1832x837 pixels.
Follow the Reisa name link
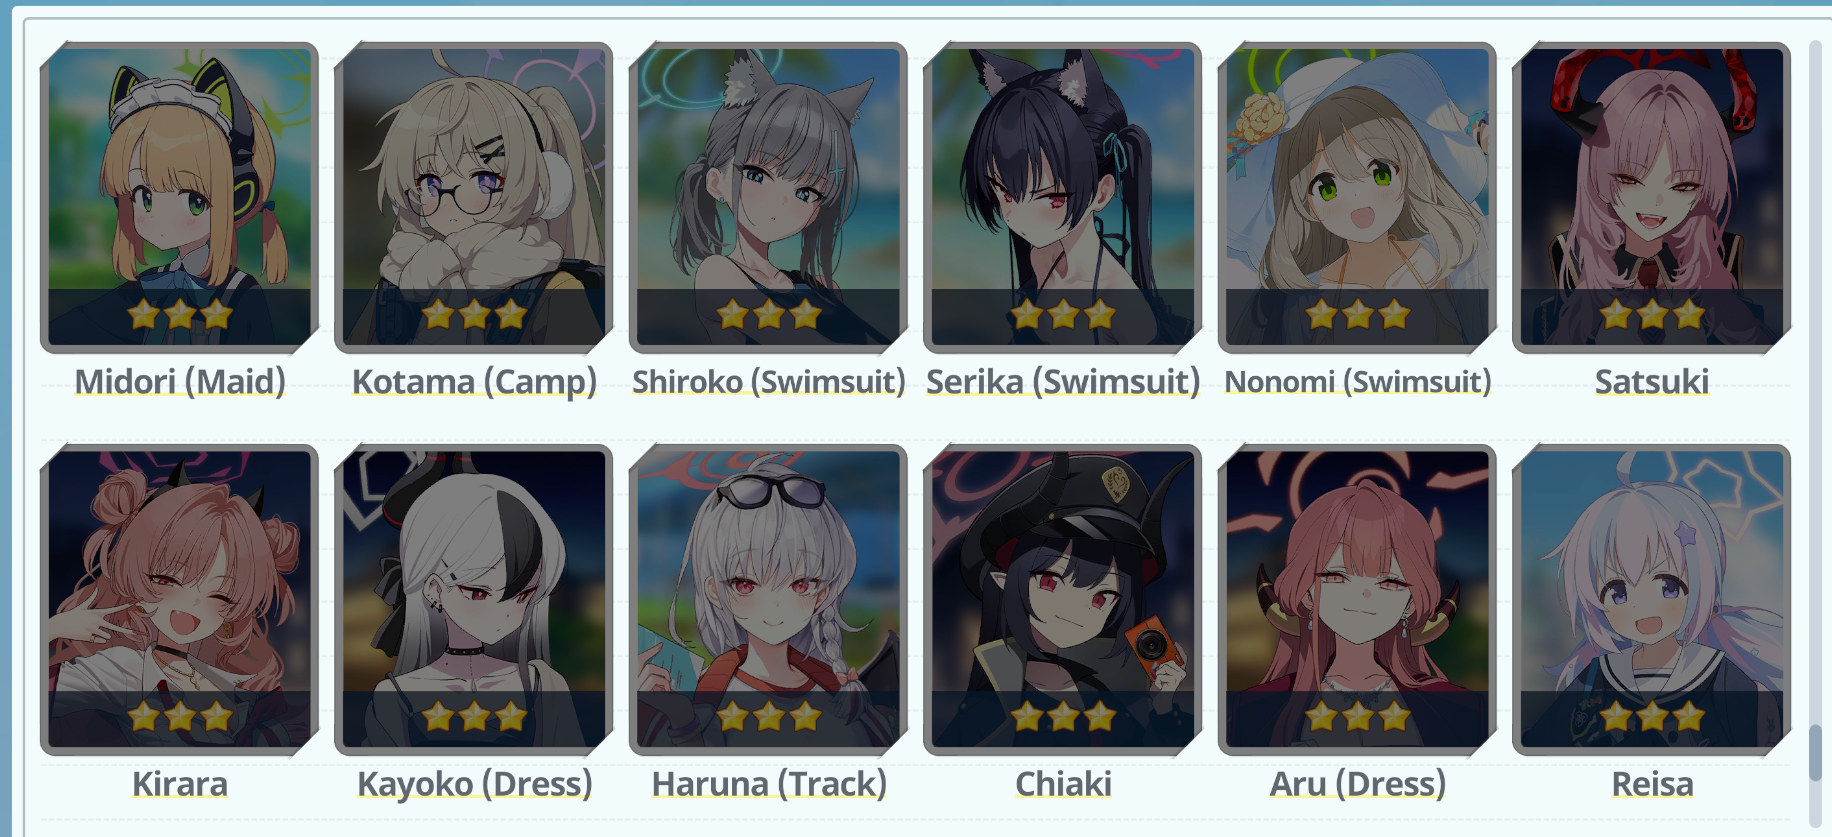pos(1652,784)
